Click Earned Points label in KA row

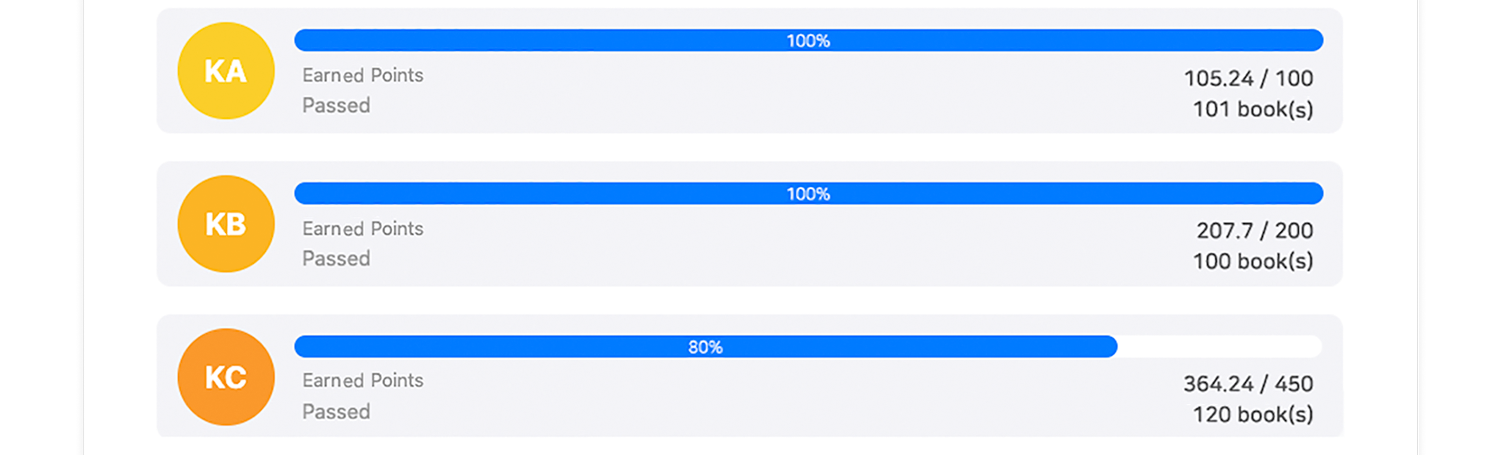click(x=363, y=75)
